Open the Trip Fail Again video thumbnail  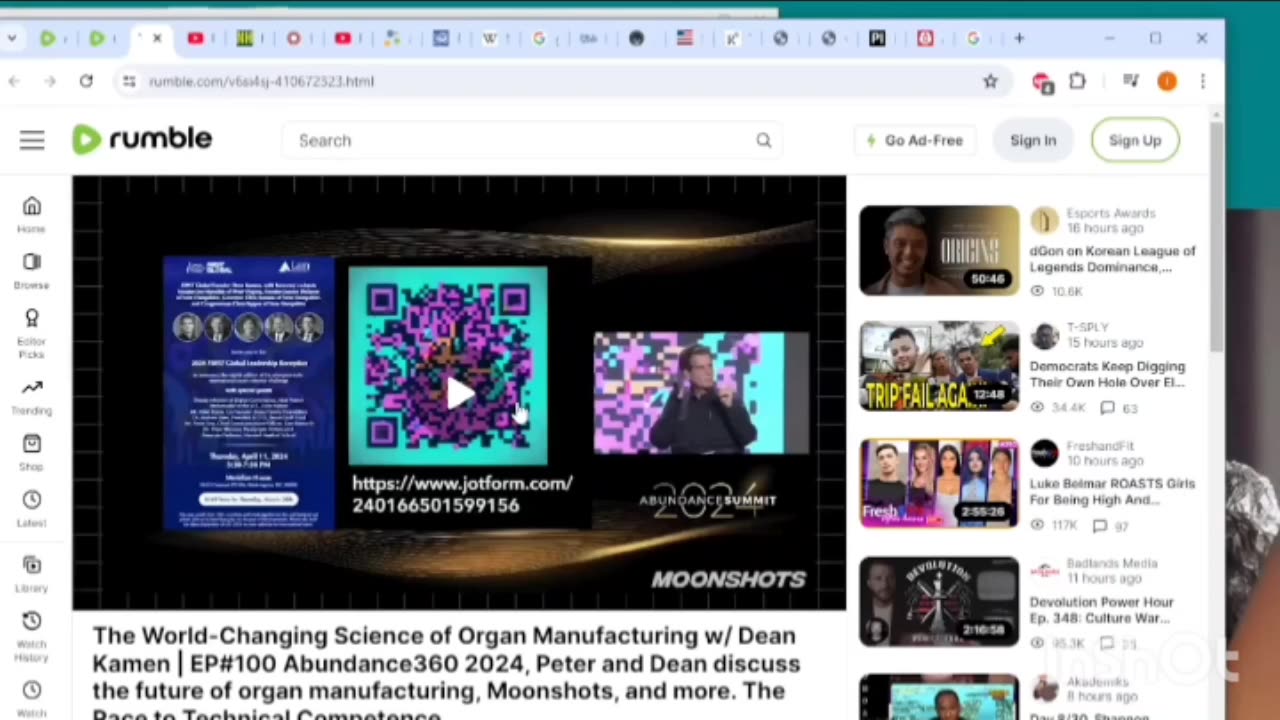tap(939, 366)
